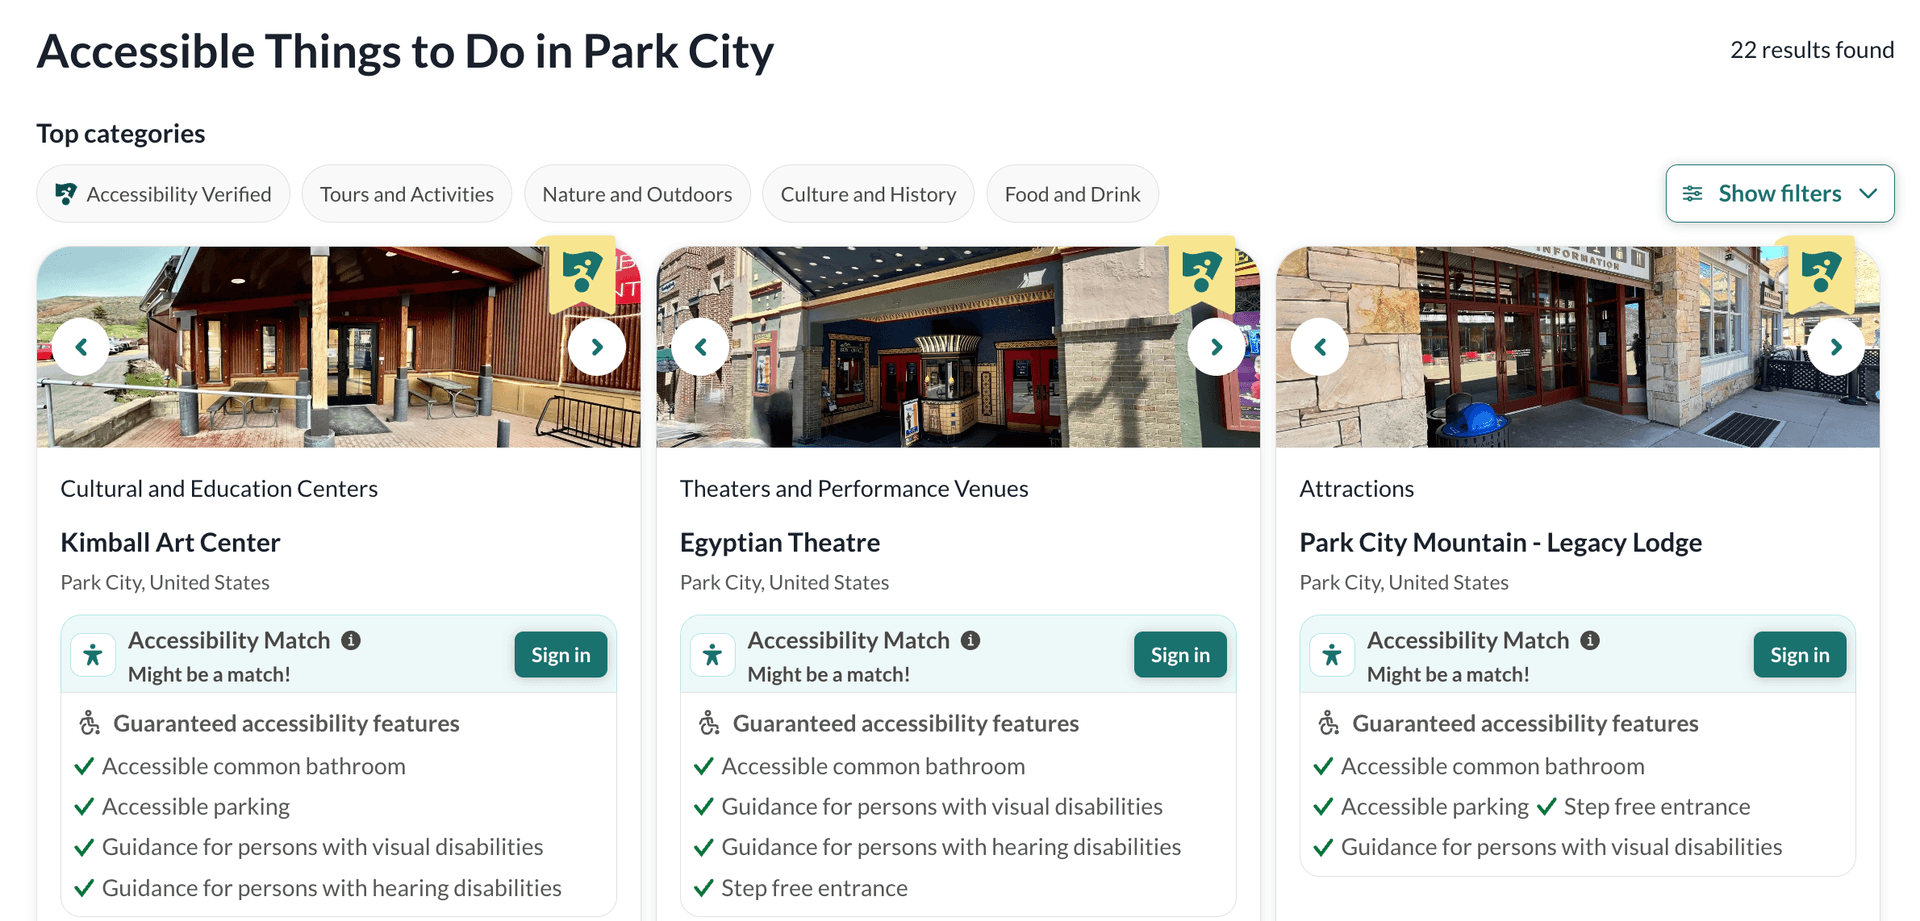Open Accessibility Match info for Legacy Lodge

[1590, 640]
